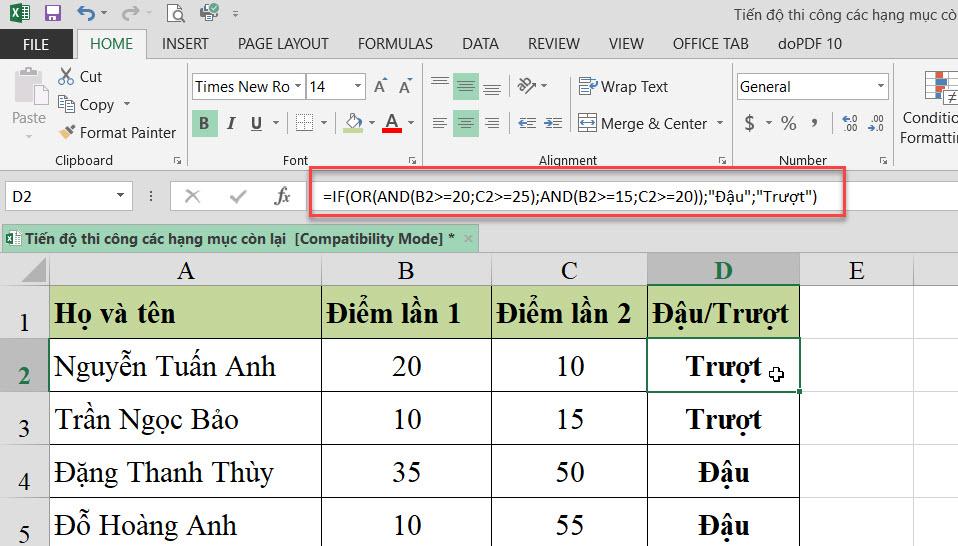Toggle Align Right

point(492,123)
